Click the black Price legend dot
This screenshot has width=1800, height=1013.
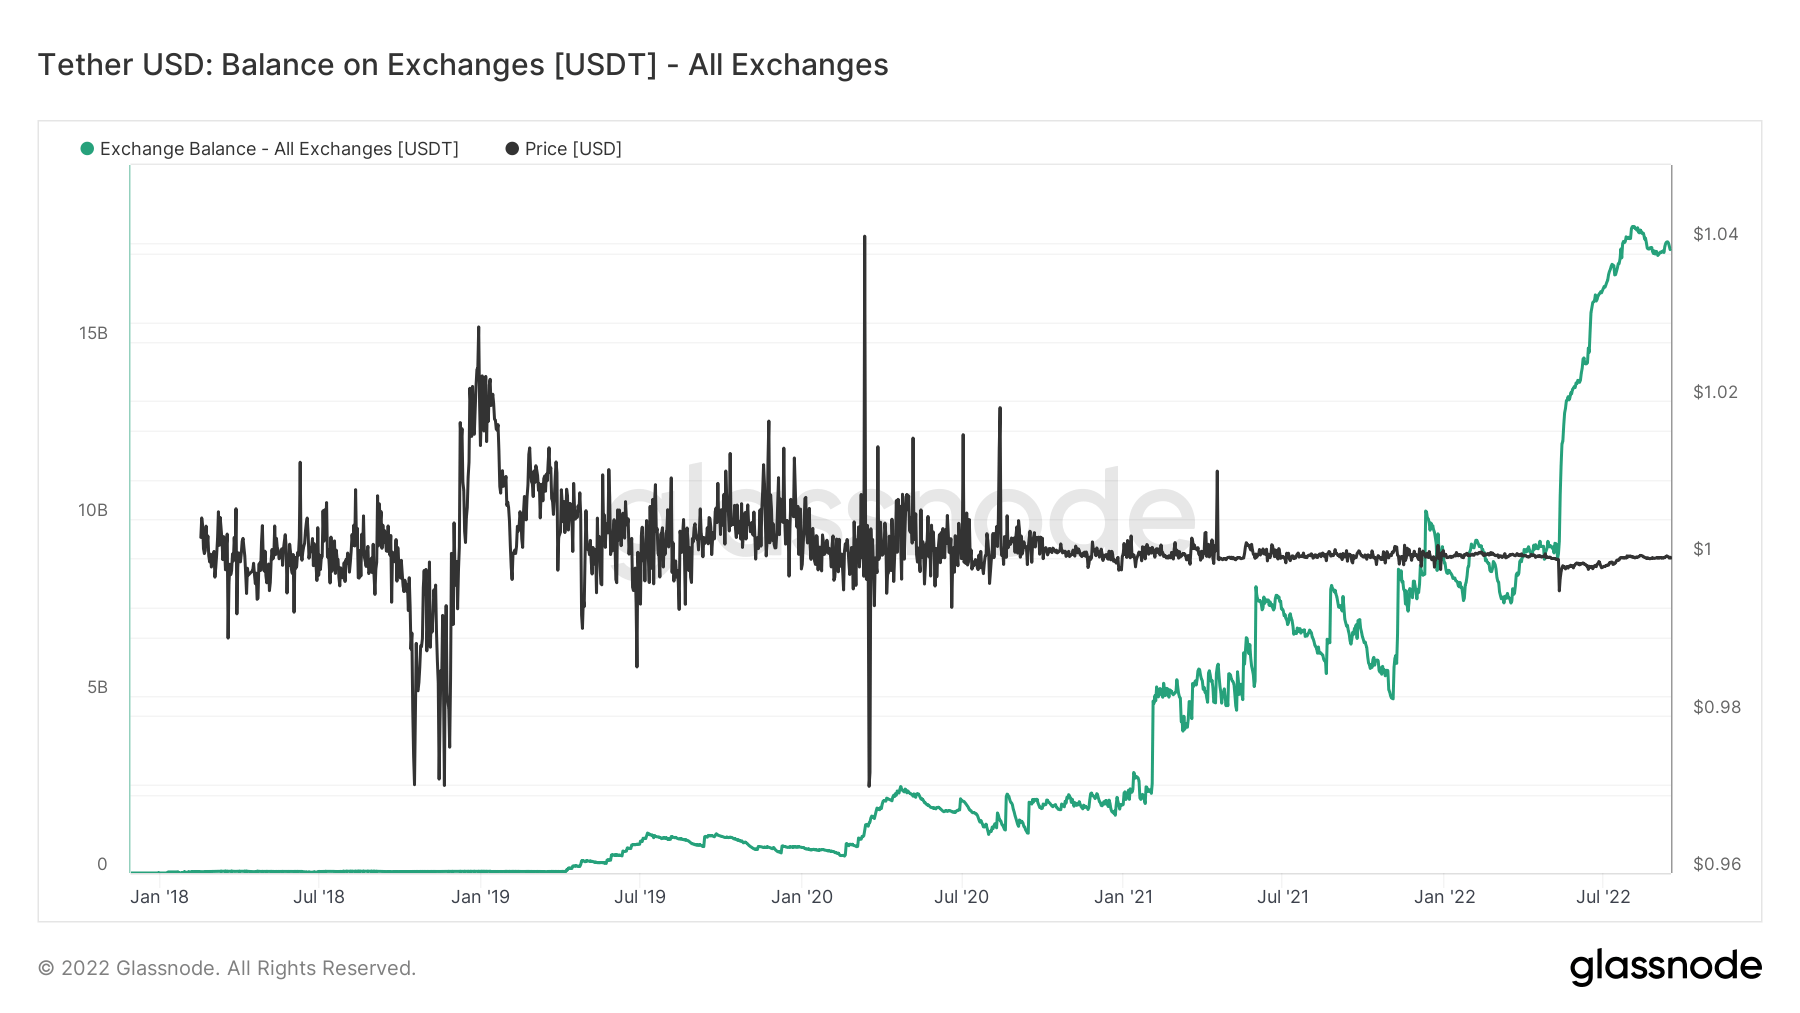(x=512, y=149)
